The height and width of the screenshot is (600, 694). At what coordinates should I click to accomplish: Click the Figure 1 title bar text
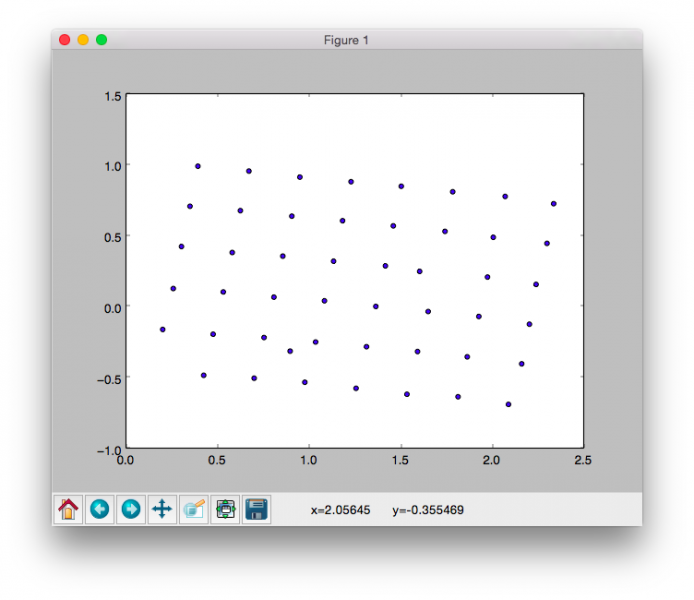346,40
